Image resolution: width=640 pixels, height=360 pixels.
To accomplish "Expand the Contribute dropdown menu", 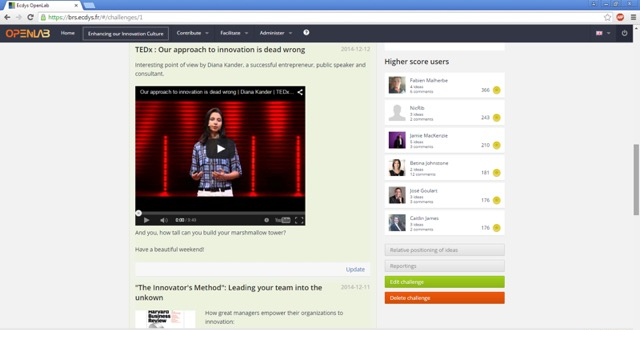I will pyautogui.click(x=193, y=33).
